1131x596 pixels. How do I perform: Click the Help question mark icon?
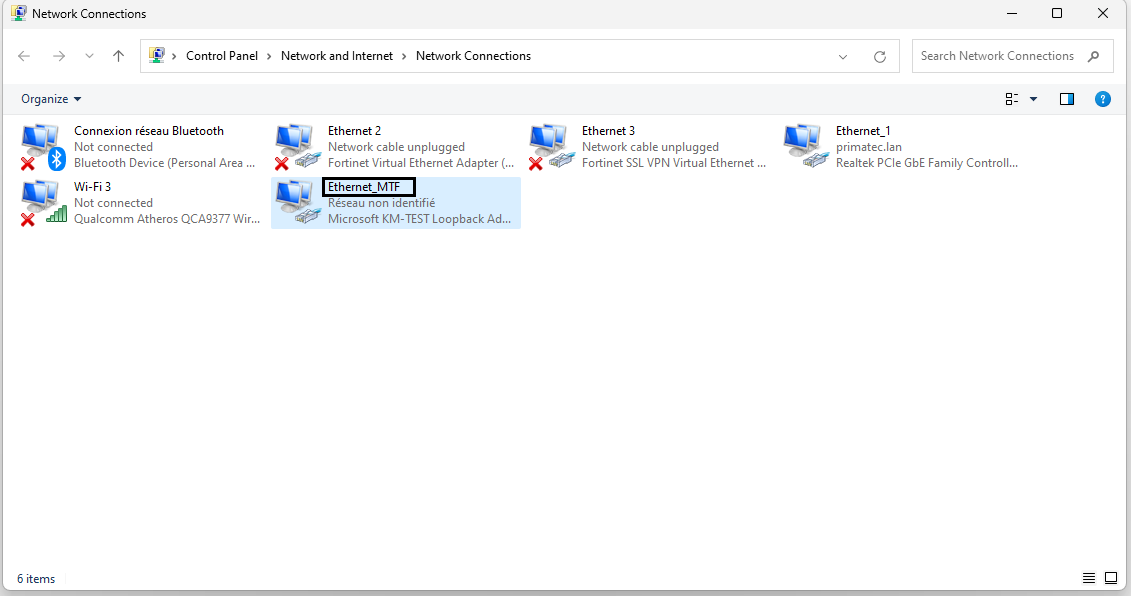(x=1102, y=99)
